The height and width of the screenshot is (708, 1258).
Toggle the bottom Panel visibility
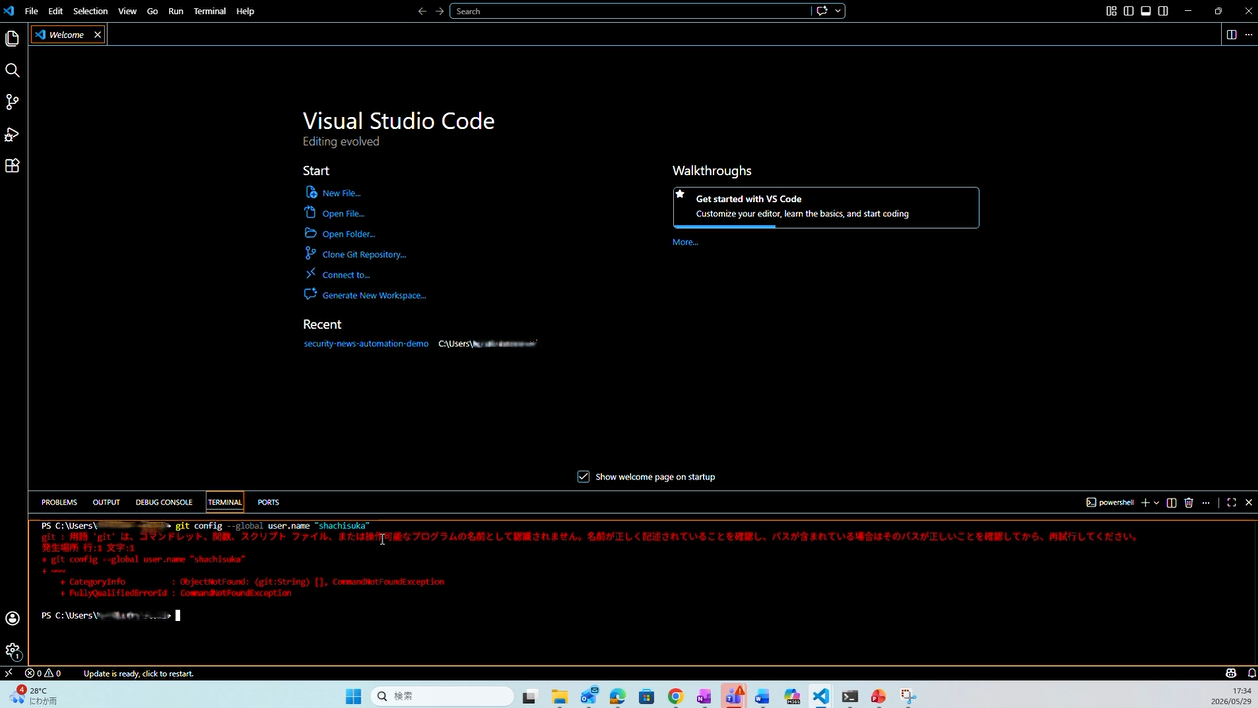click(1145, 11)
